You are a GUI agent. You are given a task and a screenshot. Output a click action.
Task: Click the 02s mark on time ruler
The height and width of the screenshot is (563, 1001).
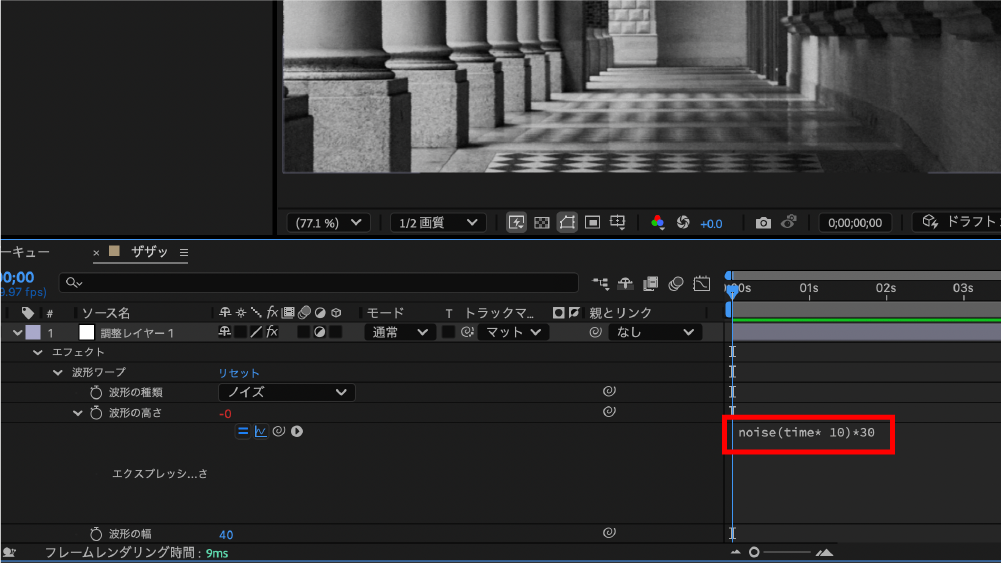pos(885,289)
